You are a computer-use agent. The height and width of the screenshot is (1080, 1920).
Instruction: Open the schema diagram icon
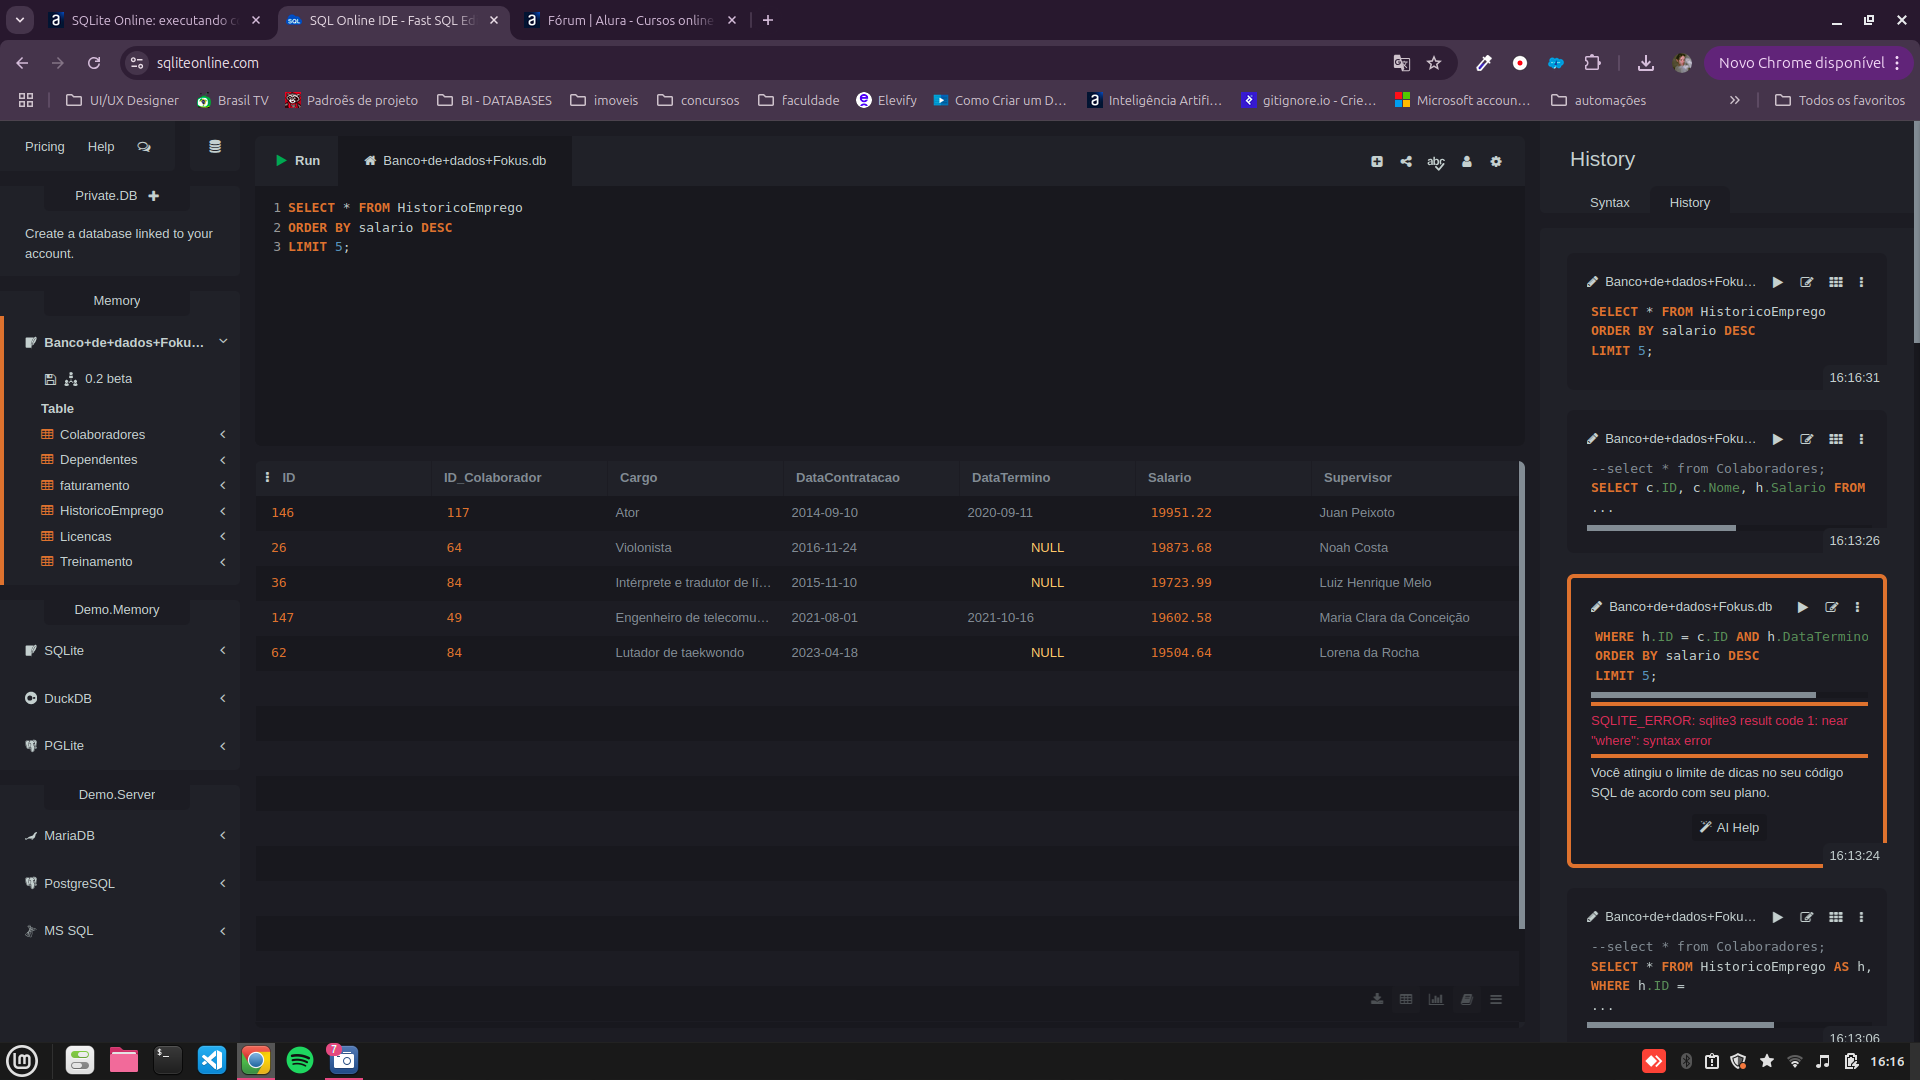point(71,379)
